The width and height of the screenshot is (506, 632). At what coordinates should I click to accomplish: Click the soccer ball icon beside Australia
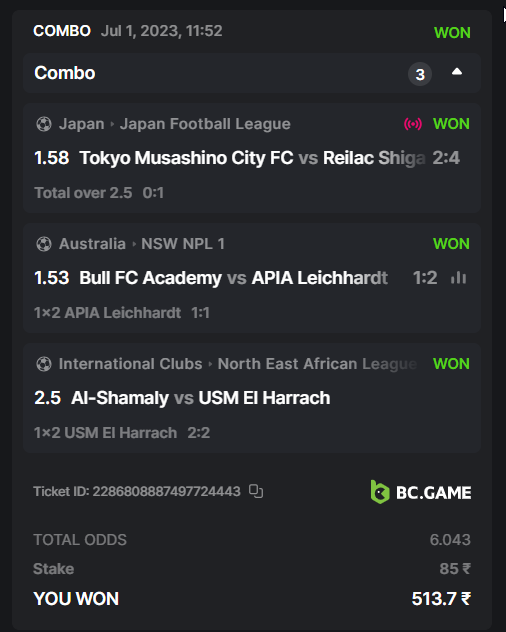click(x=44, y=244)
